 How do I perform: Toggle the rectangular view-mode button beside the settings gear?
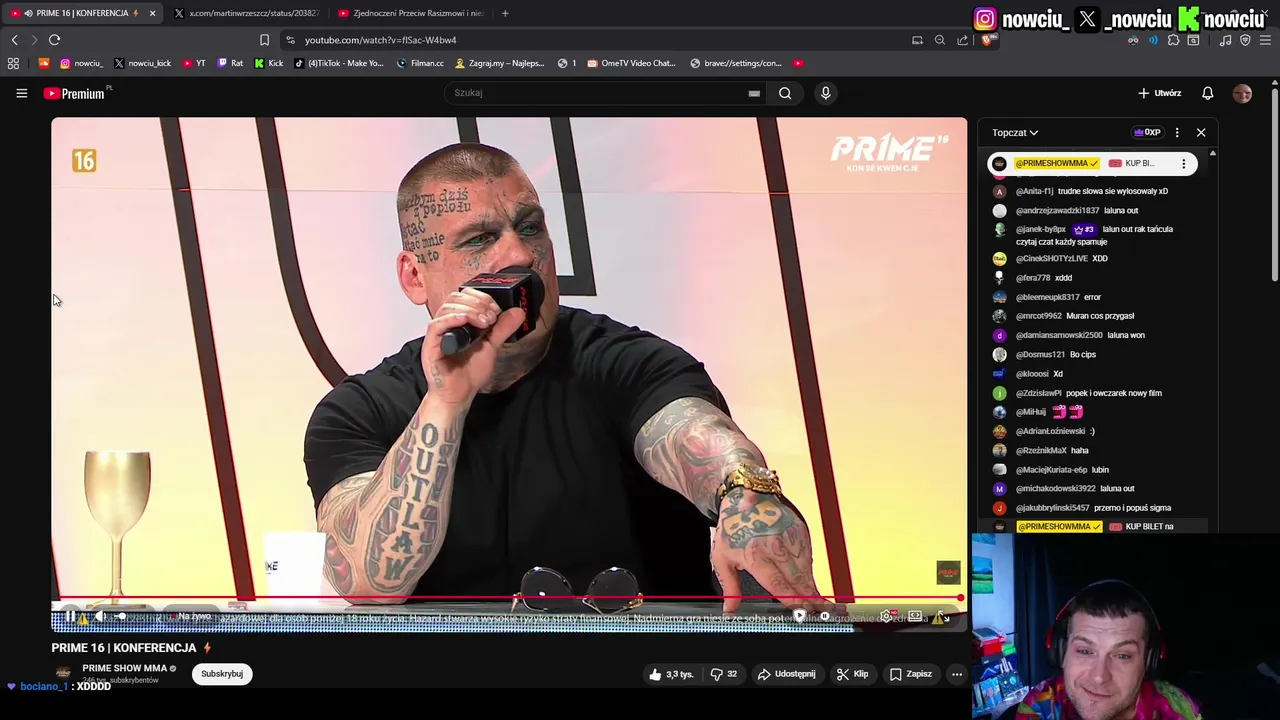point(914,616)
